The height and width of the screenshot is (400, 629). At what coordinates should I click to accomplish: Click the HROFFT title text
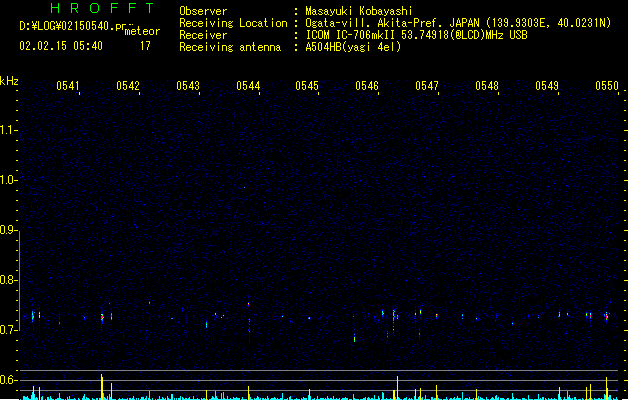(x=102, y=8)
